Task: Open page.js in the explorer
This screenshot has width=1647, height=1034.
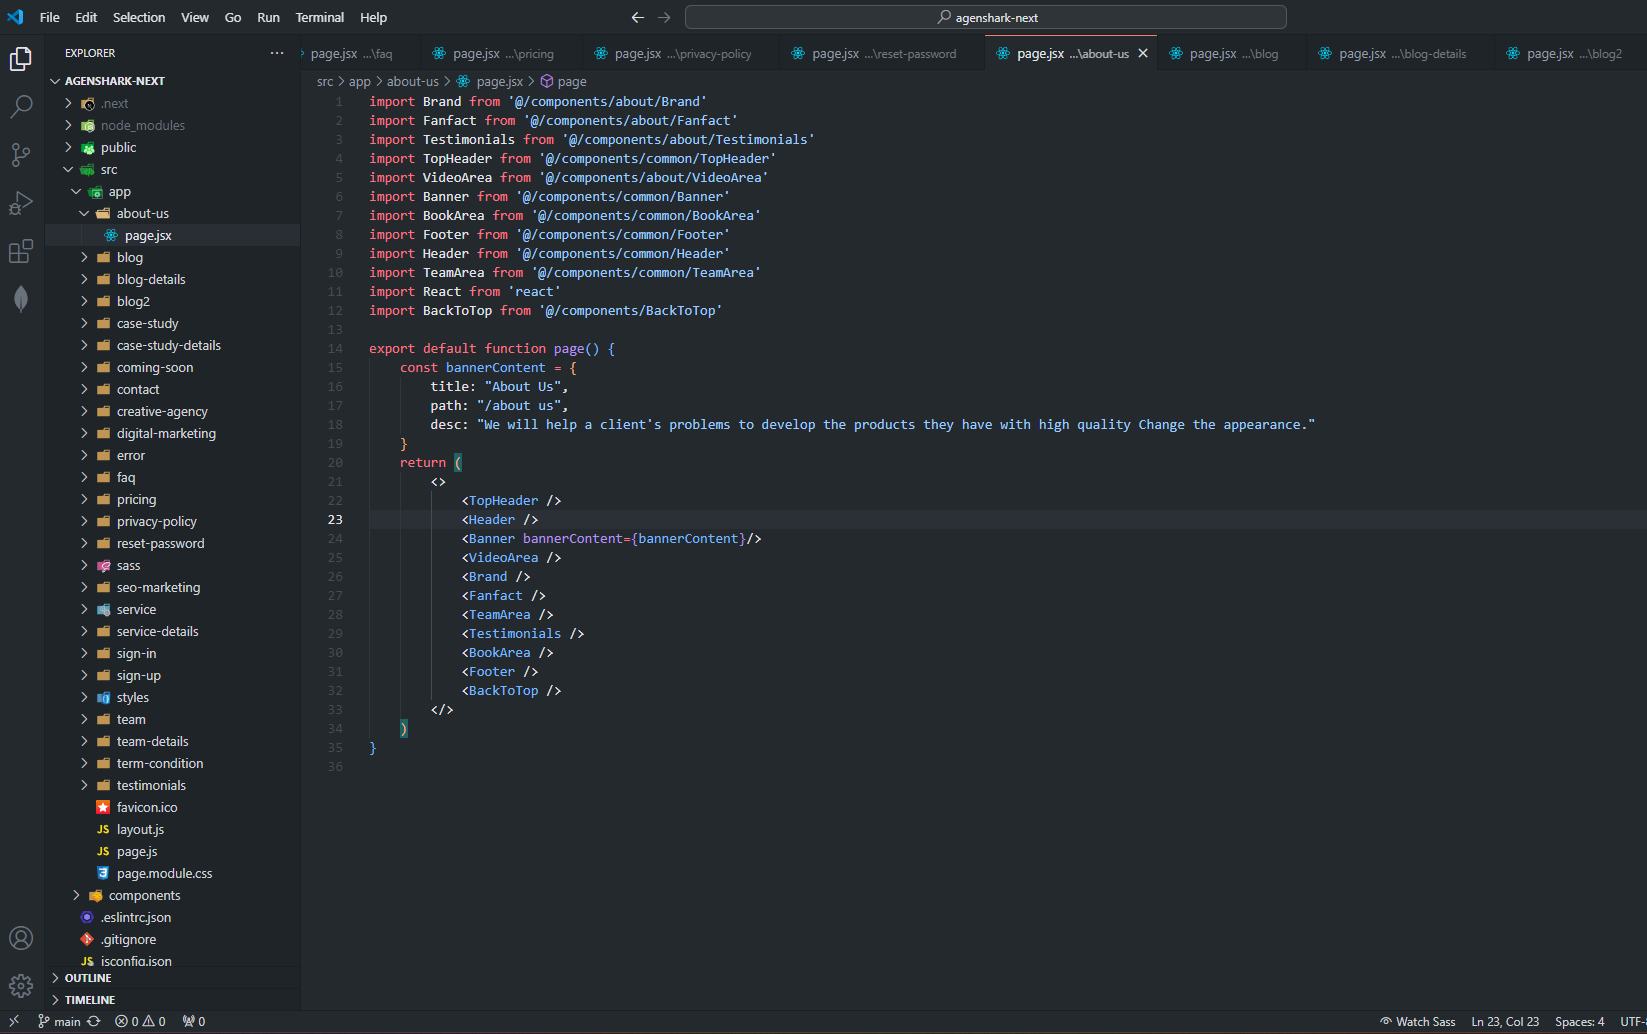Action: pyautogui.click(x=137, y=851)
